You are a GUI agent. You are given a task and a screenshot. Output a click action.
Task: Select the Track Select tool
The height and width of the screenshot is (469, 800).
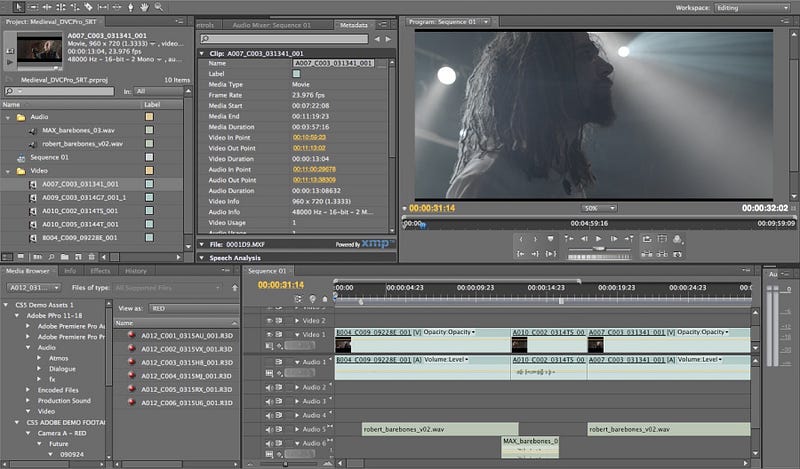tap(34, 7)
